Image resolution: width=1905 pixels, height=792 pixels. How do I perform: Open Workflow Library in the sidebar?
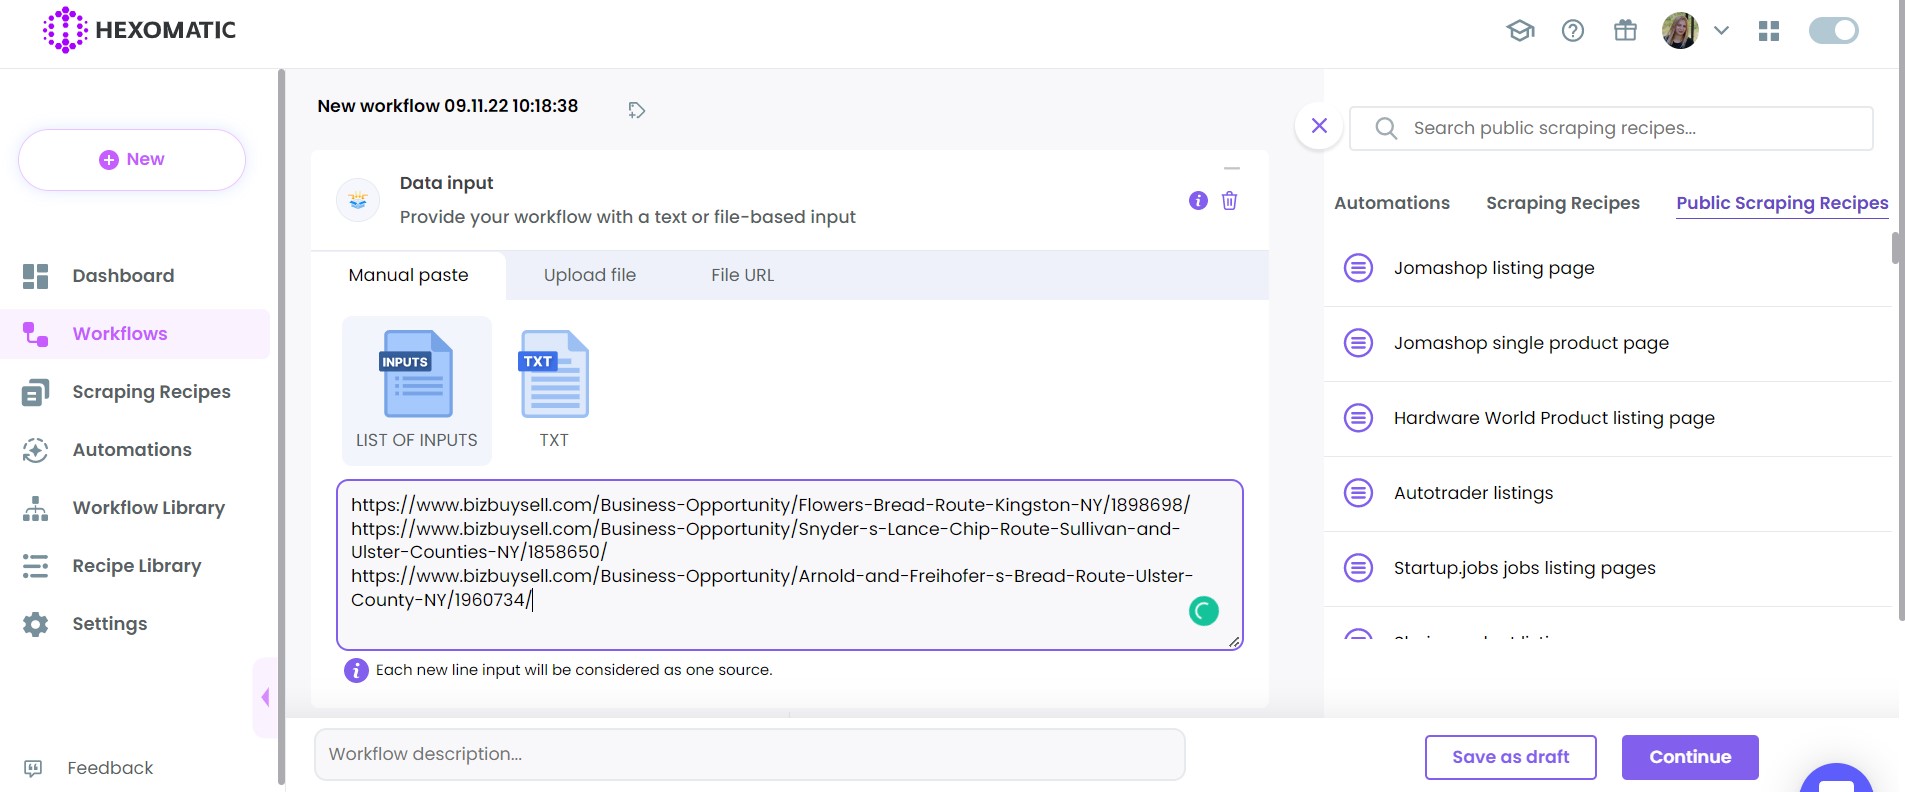tap(148, 508)
